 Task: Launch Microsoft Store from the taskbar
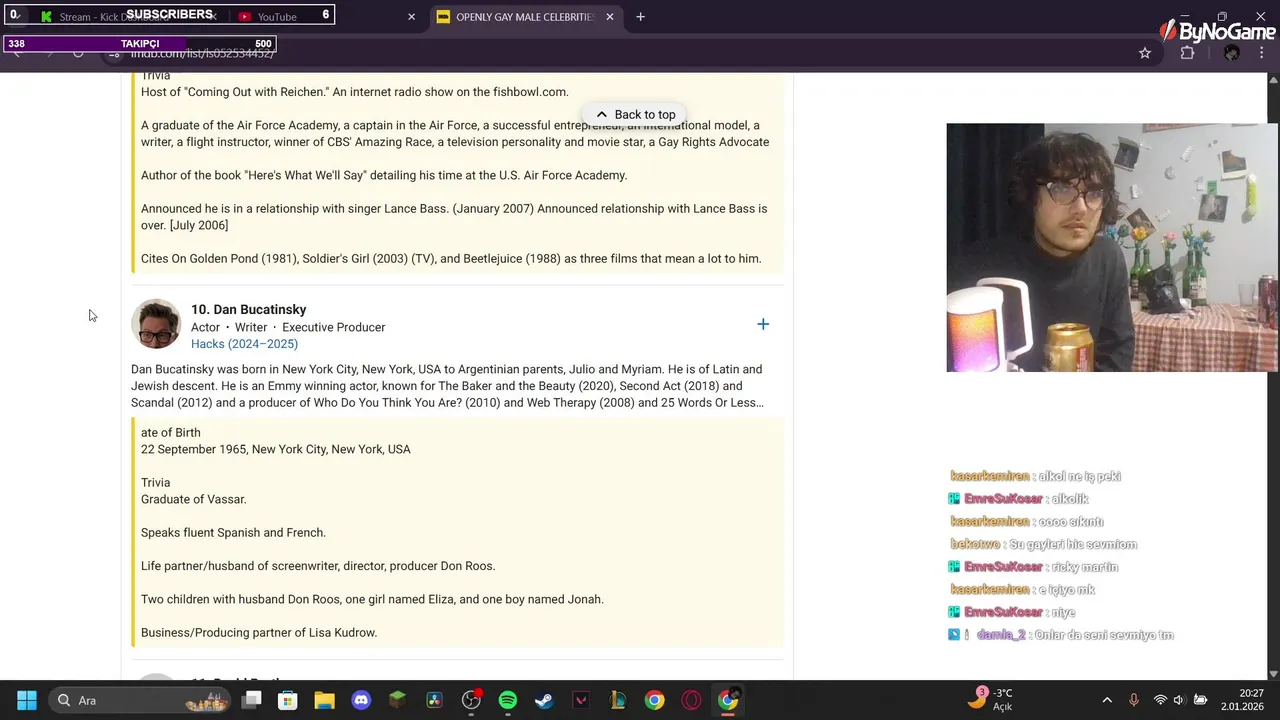click(x=288, y=700)
